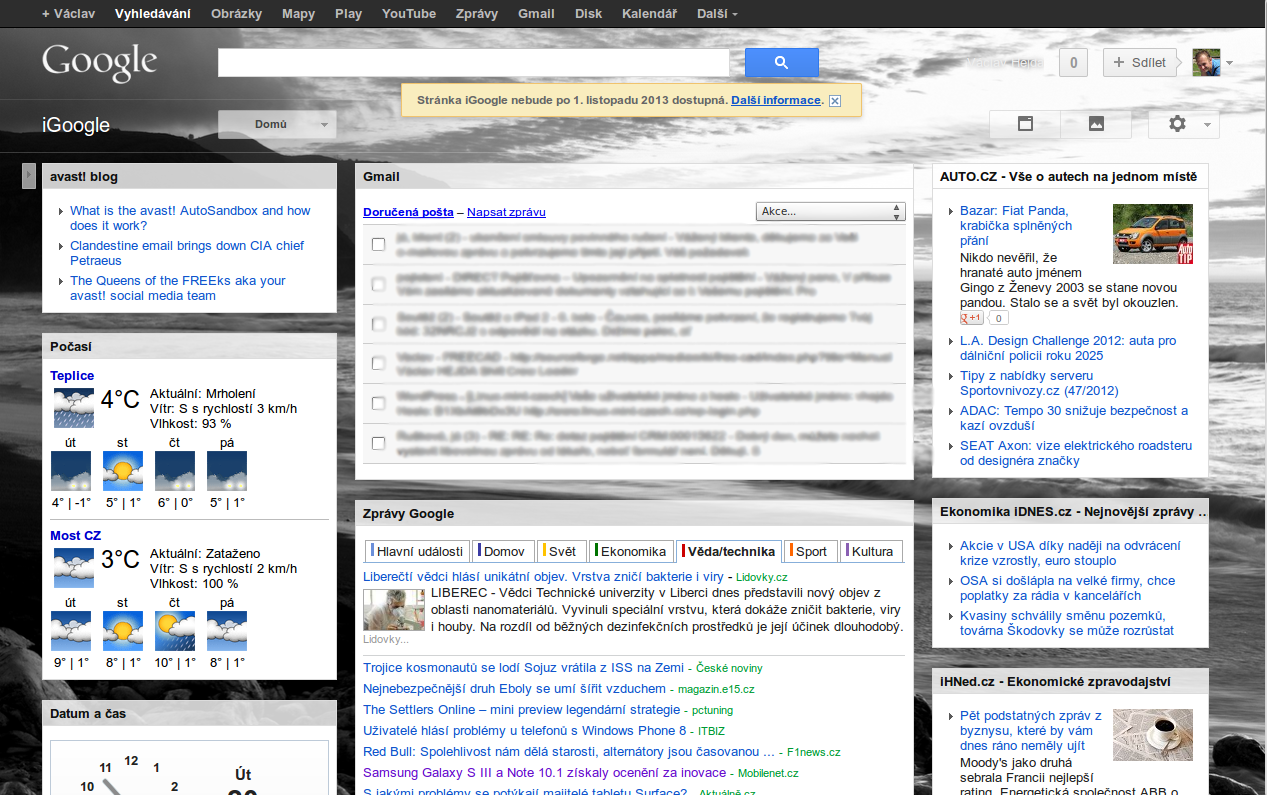Image resolution: width=1267 pixels, height=795 pixels.
Task: Open the Akce... actions dropdown
Action: coord(830,211)
